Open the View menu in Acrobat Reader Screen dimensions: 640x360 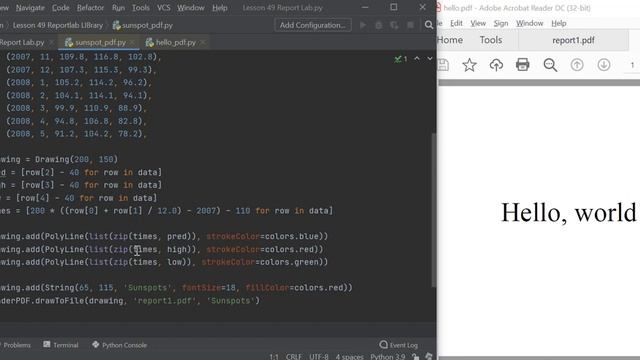[x=478, y=23]
